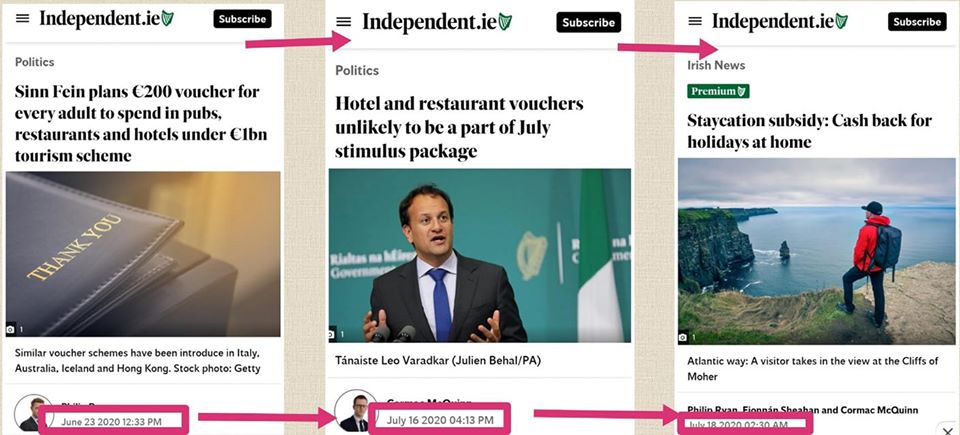Click the Premium badge

[x=718, y=91]
